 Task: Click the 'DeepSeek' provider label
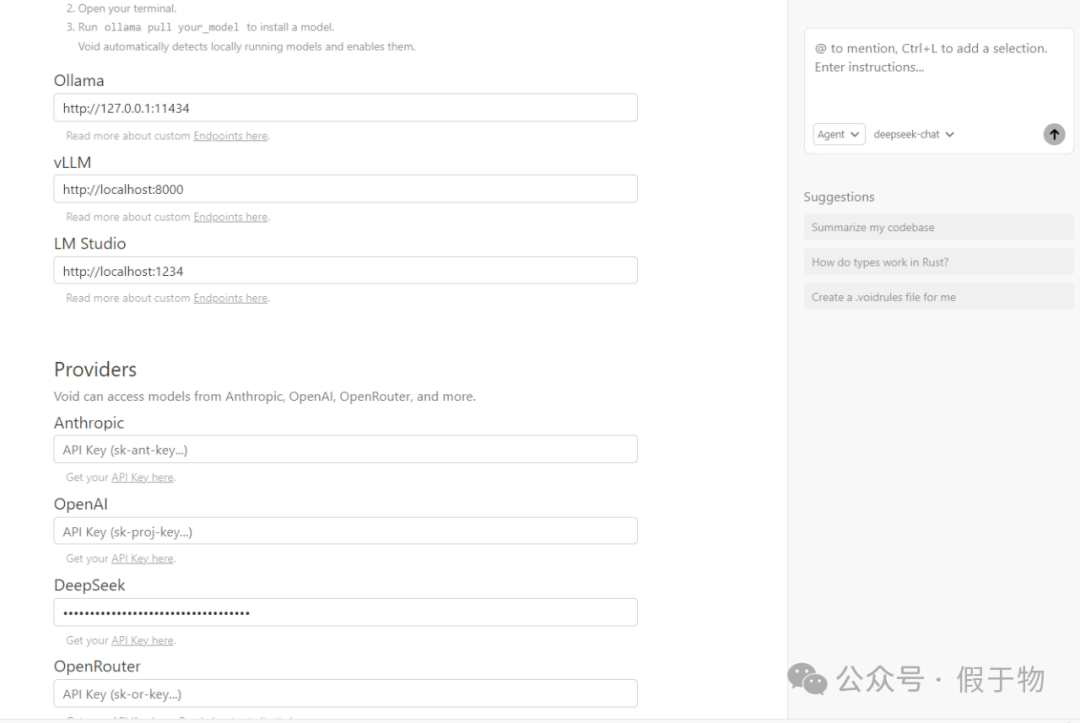(x=90, y=585)
